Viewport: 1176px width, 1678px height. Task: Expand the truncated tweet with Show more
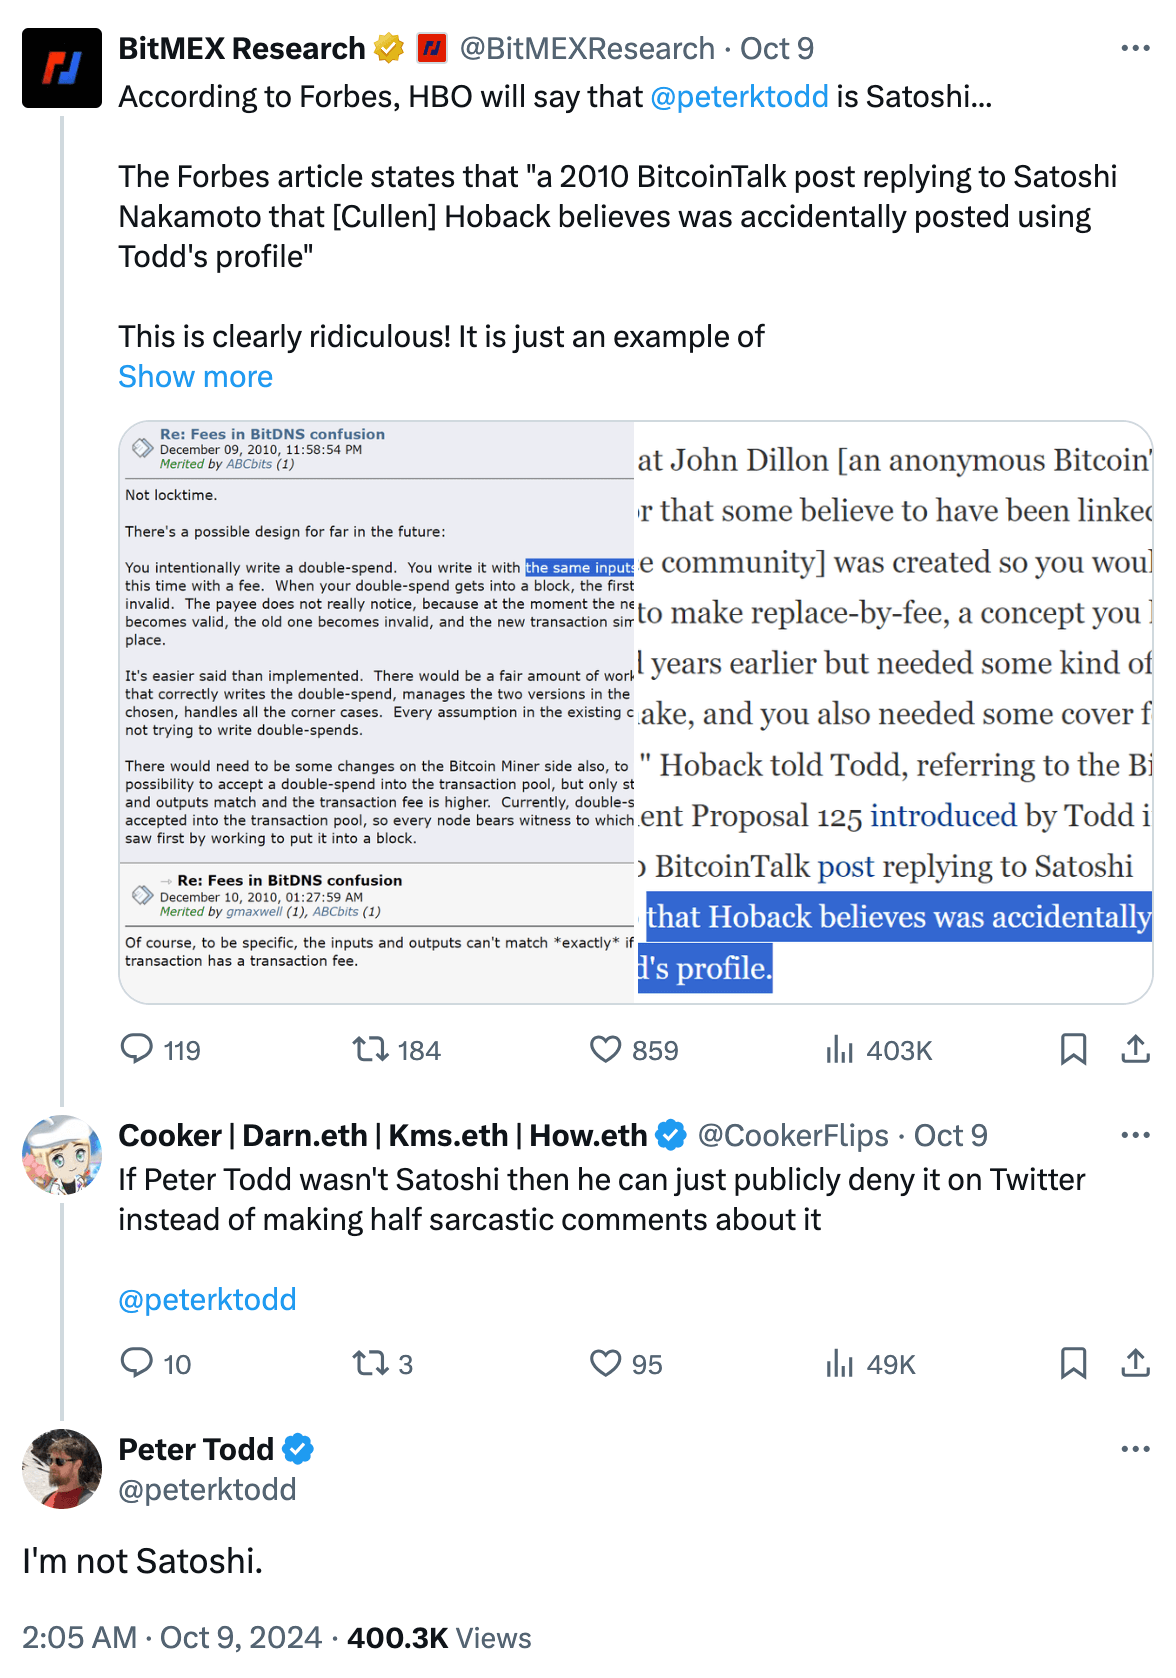tap(195, 377)
